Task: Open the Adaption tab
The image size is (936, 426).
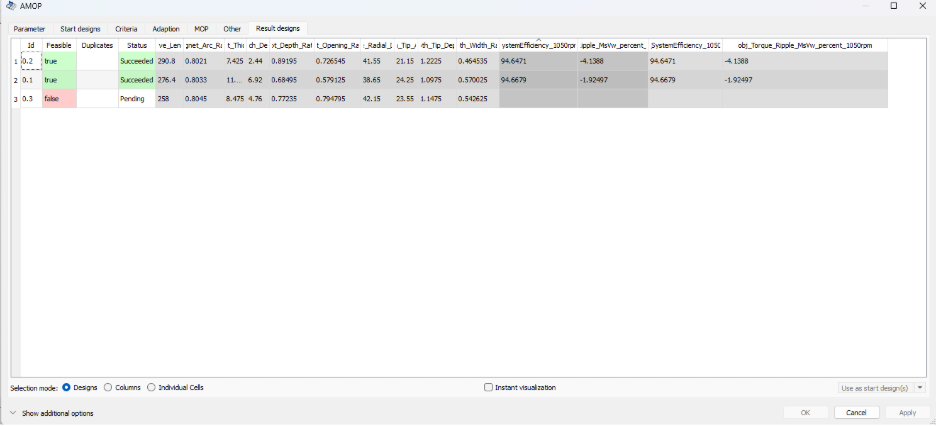Action: tap(166, 29)
